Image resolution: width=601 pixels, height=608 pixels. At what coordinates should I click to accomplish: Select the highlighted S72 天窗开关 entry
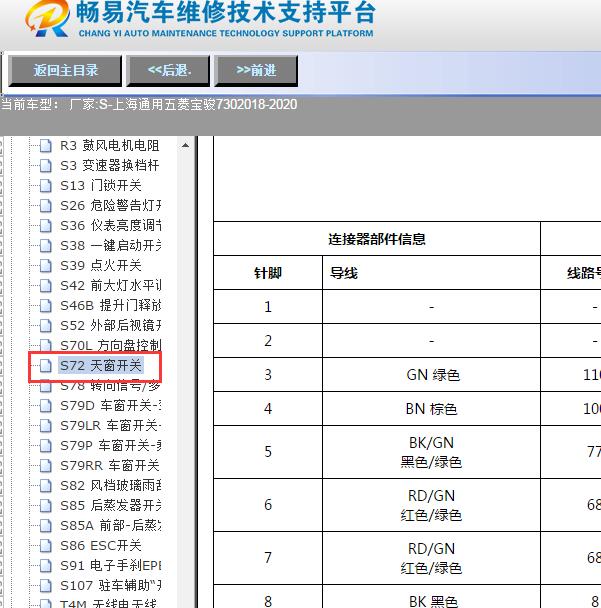pos(101,366)
